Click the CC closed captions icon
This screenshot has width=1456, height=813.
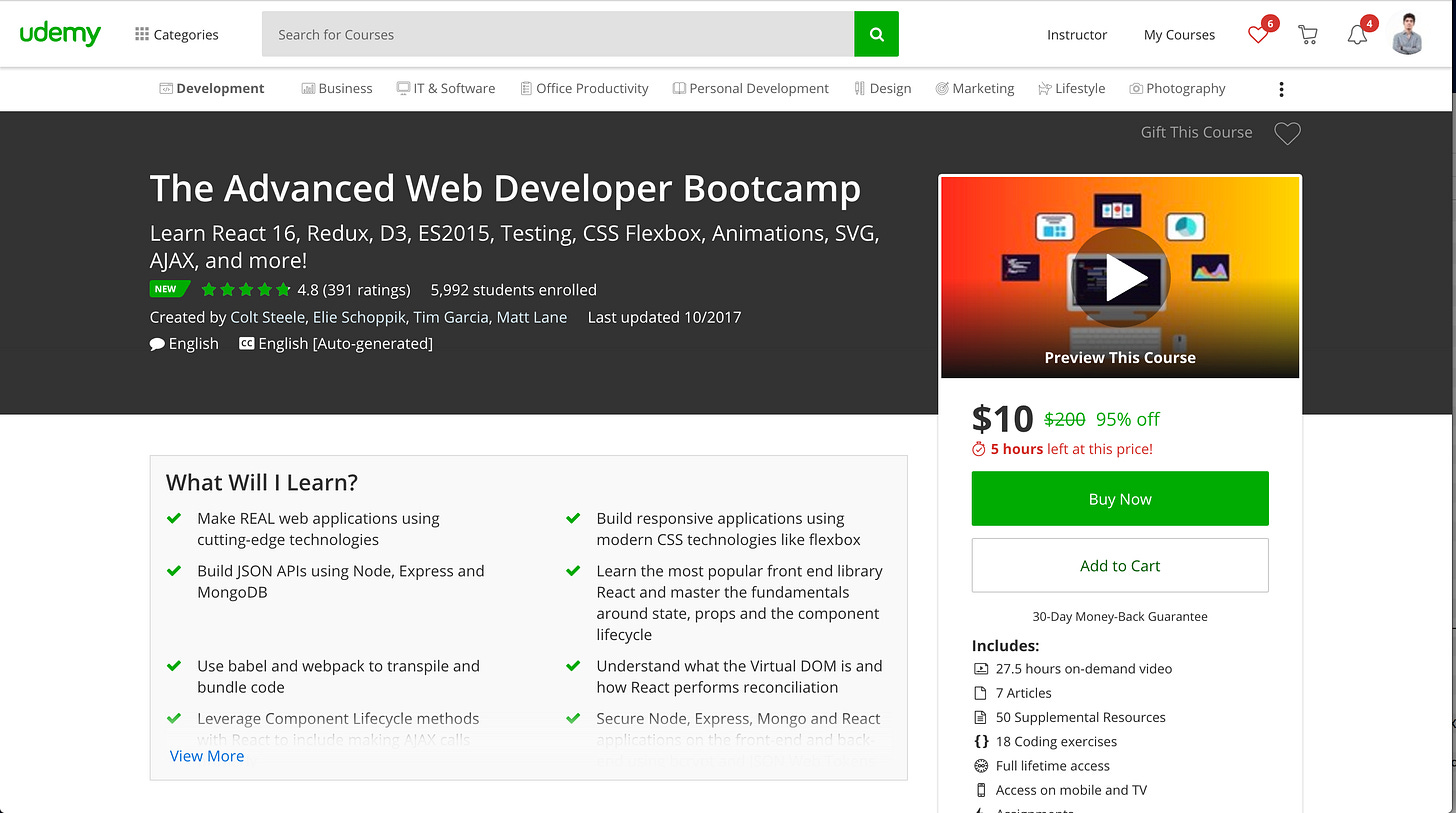[246, 343]
